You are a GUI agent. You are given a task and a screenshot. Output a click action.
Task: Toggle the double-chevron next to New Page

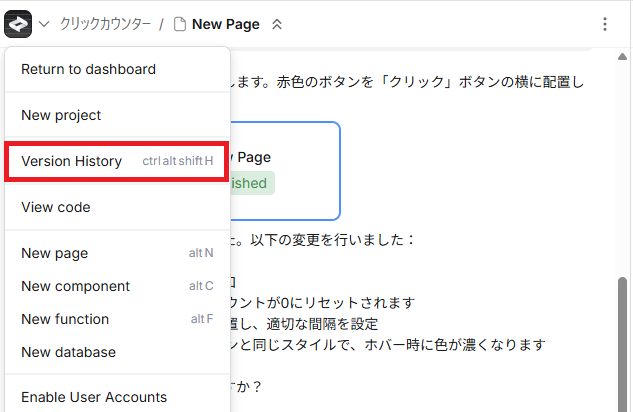[277, 24]
